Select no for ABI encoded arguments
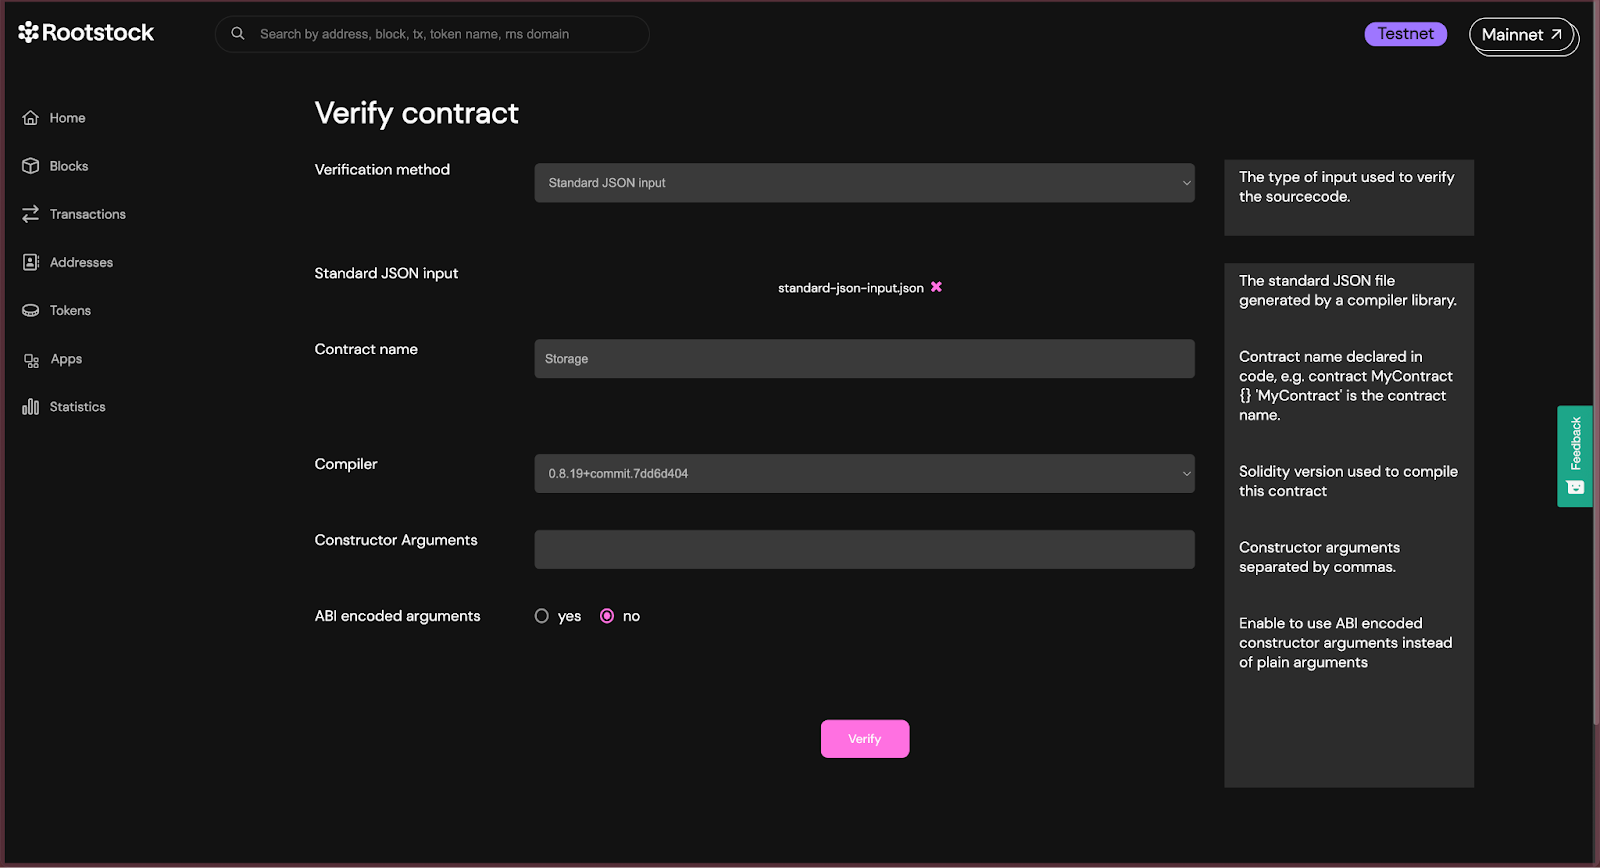The width and height of the screenshot is (1600, 868). [607, 616]
